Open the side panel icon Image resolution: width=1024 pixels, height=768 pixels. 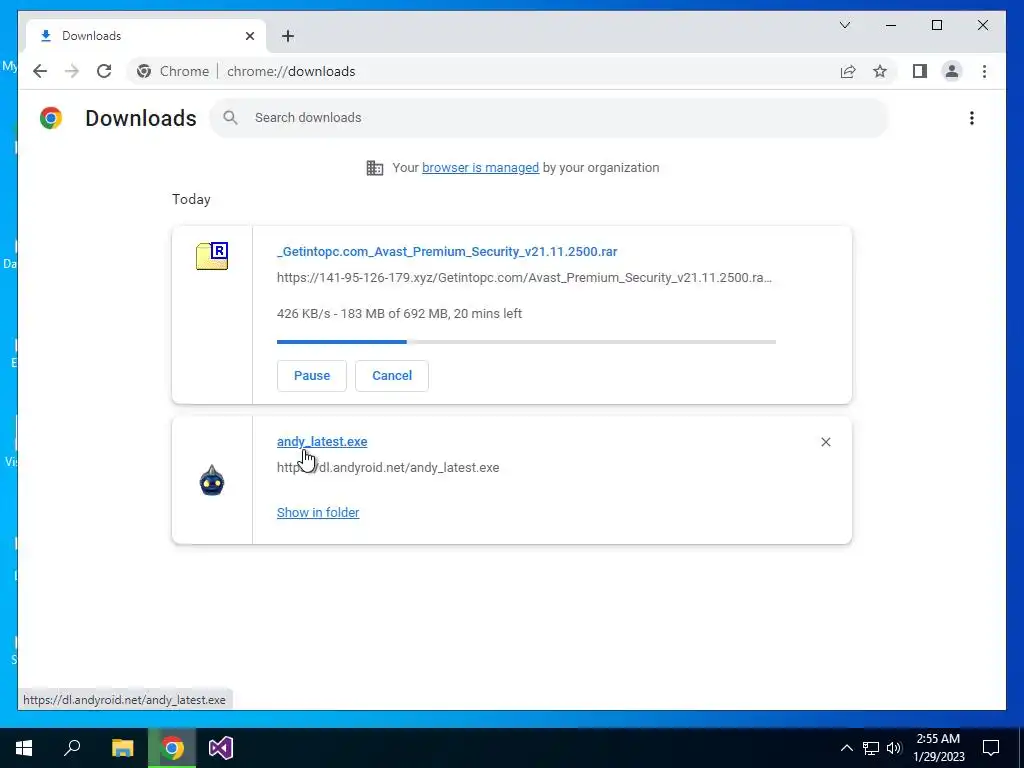920,71
